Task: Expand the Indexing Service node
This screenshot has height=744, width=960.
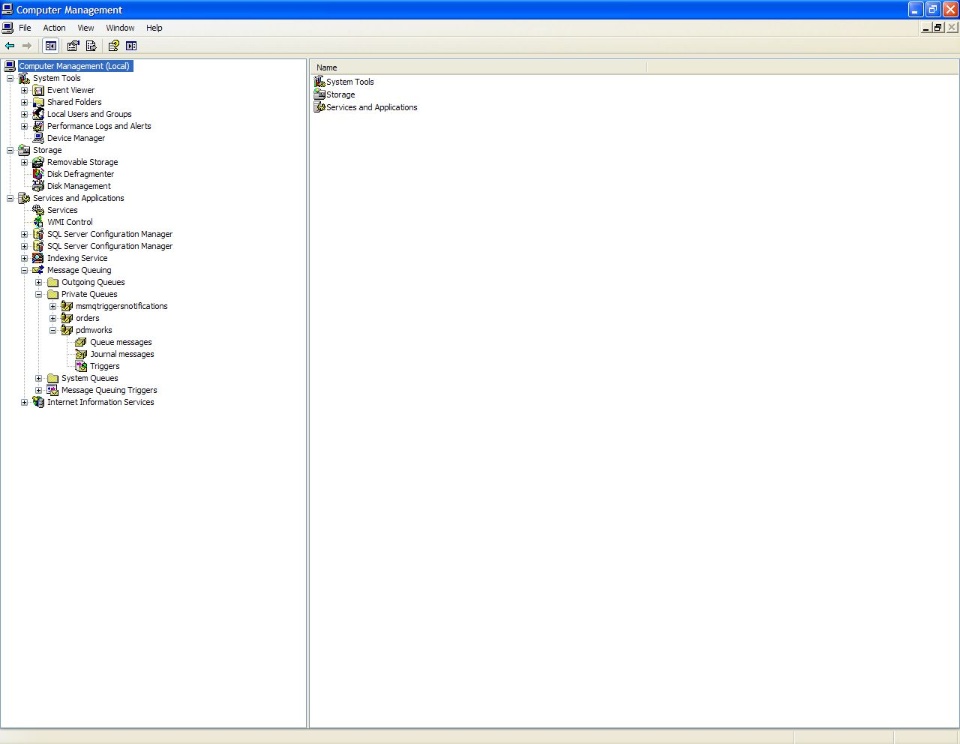Action: point(24,258)
